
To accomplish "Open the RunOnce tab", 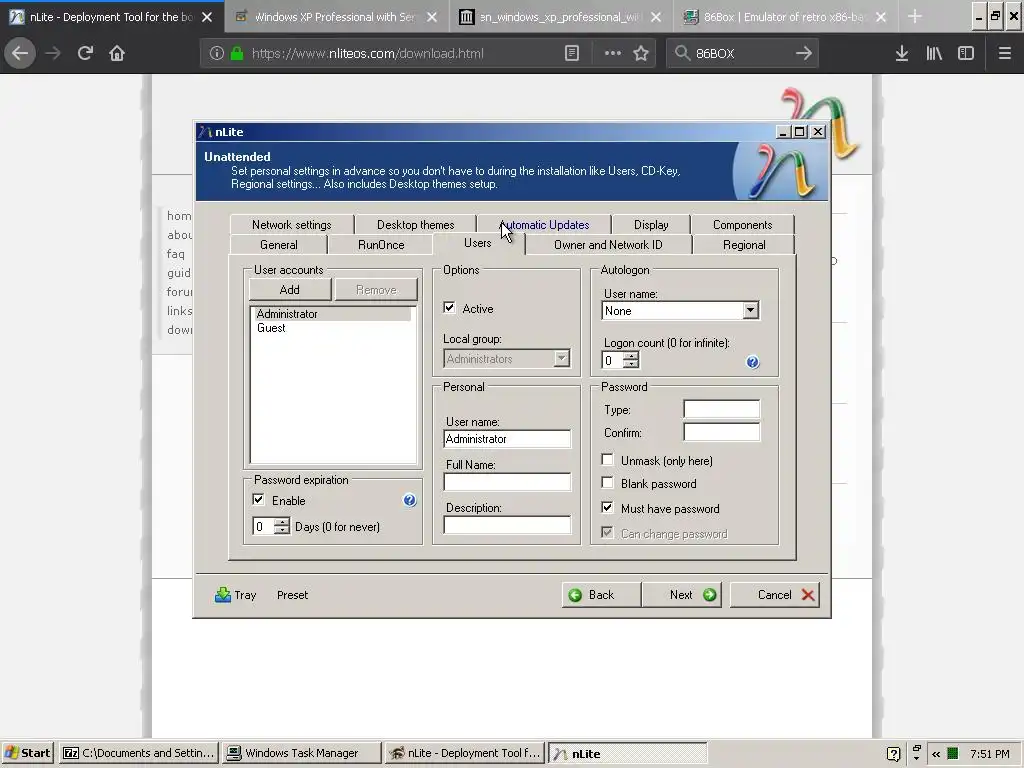I will click(381, 245).
